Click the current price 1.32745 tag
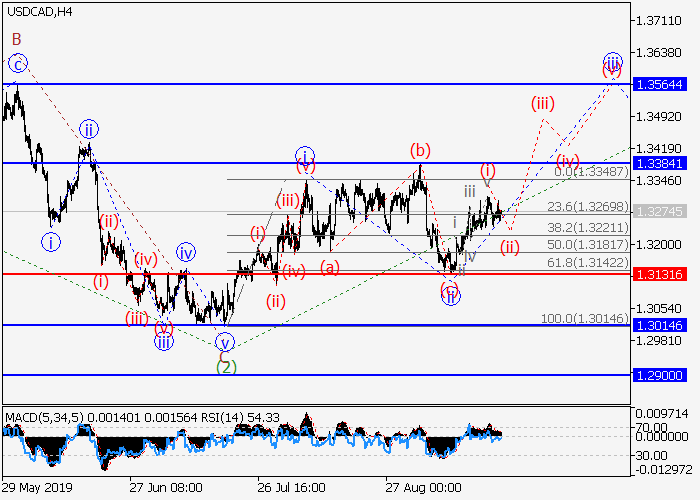The width and height of the screenshot is (700, 500). pyautogui.click(x=664, y=212)
